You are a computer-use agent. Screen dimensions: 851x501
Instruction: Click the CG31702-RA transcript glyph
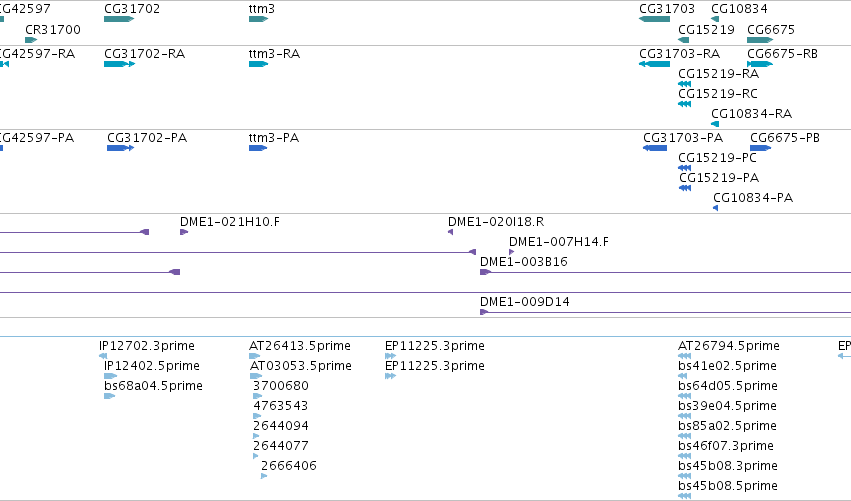coord(119,64)
